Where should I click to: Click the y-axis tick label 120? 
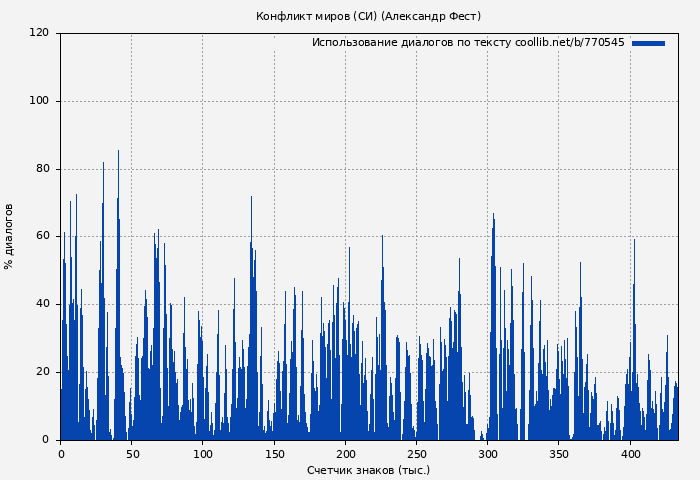39,33
